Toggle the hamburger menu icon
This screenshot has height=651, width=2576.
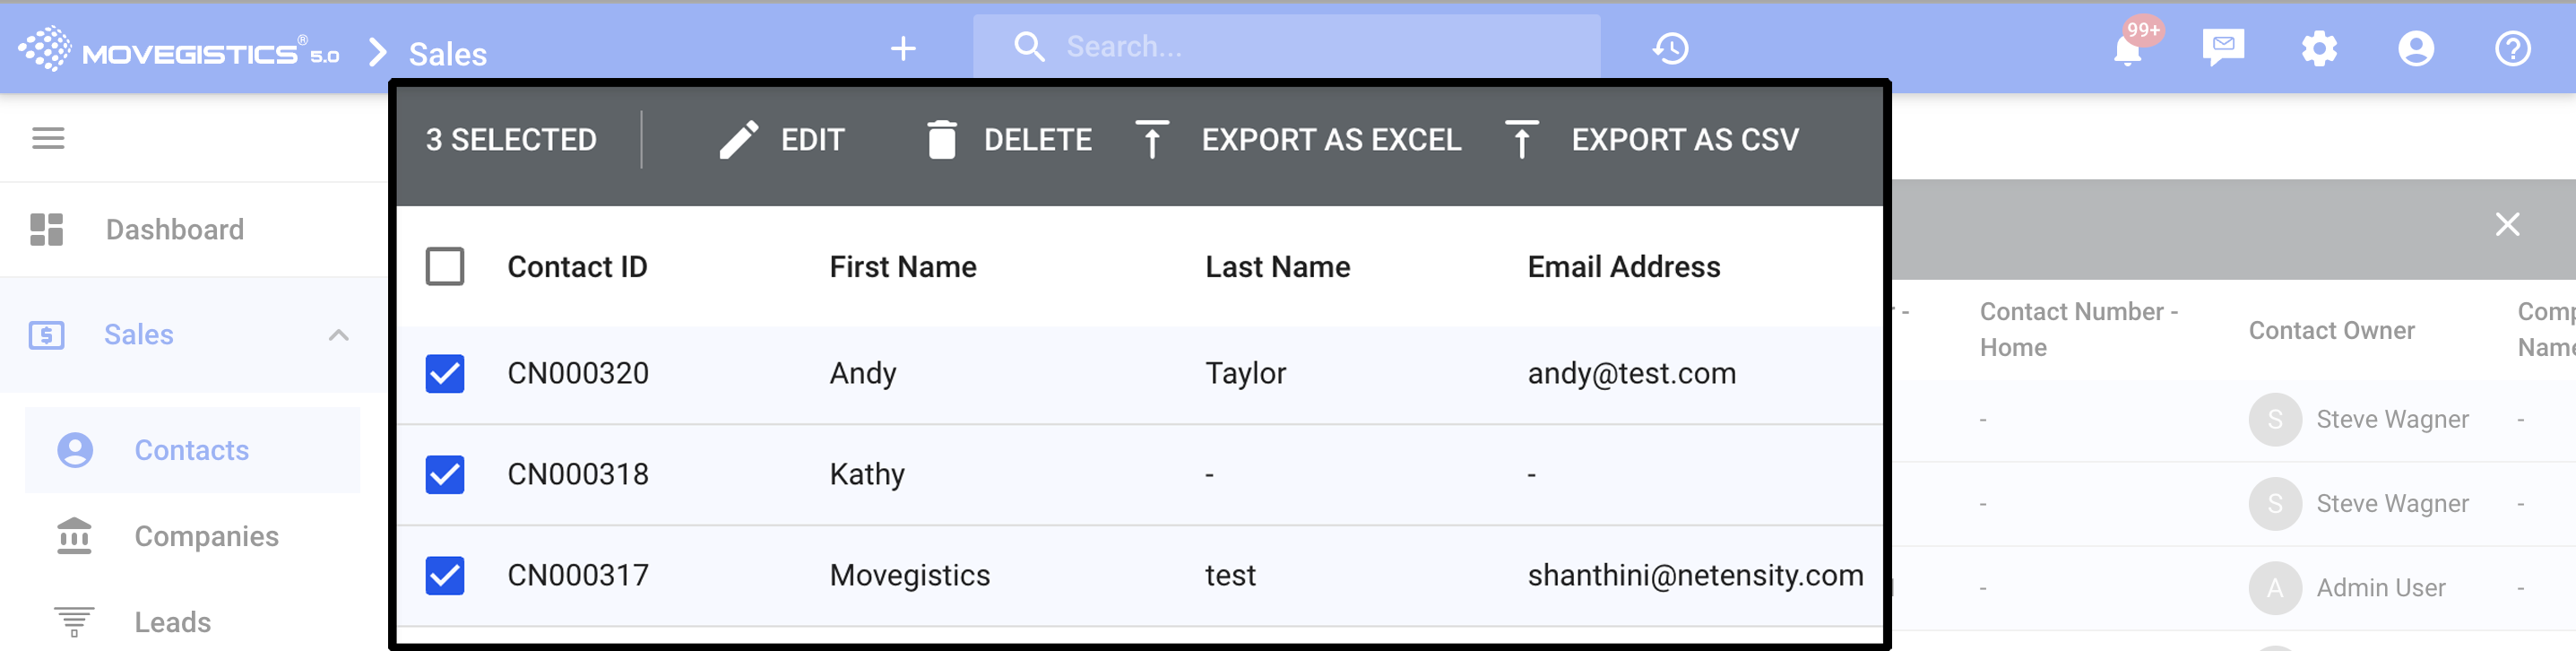[48, 138]
